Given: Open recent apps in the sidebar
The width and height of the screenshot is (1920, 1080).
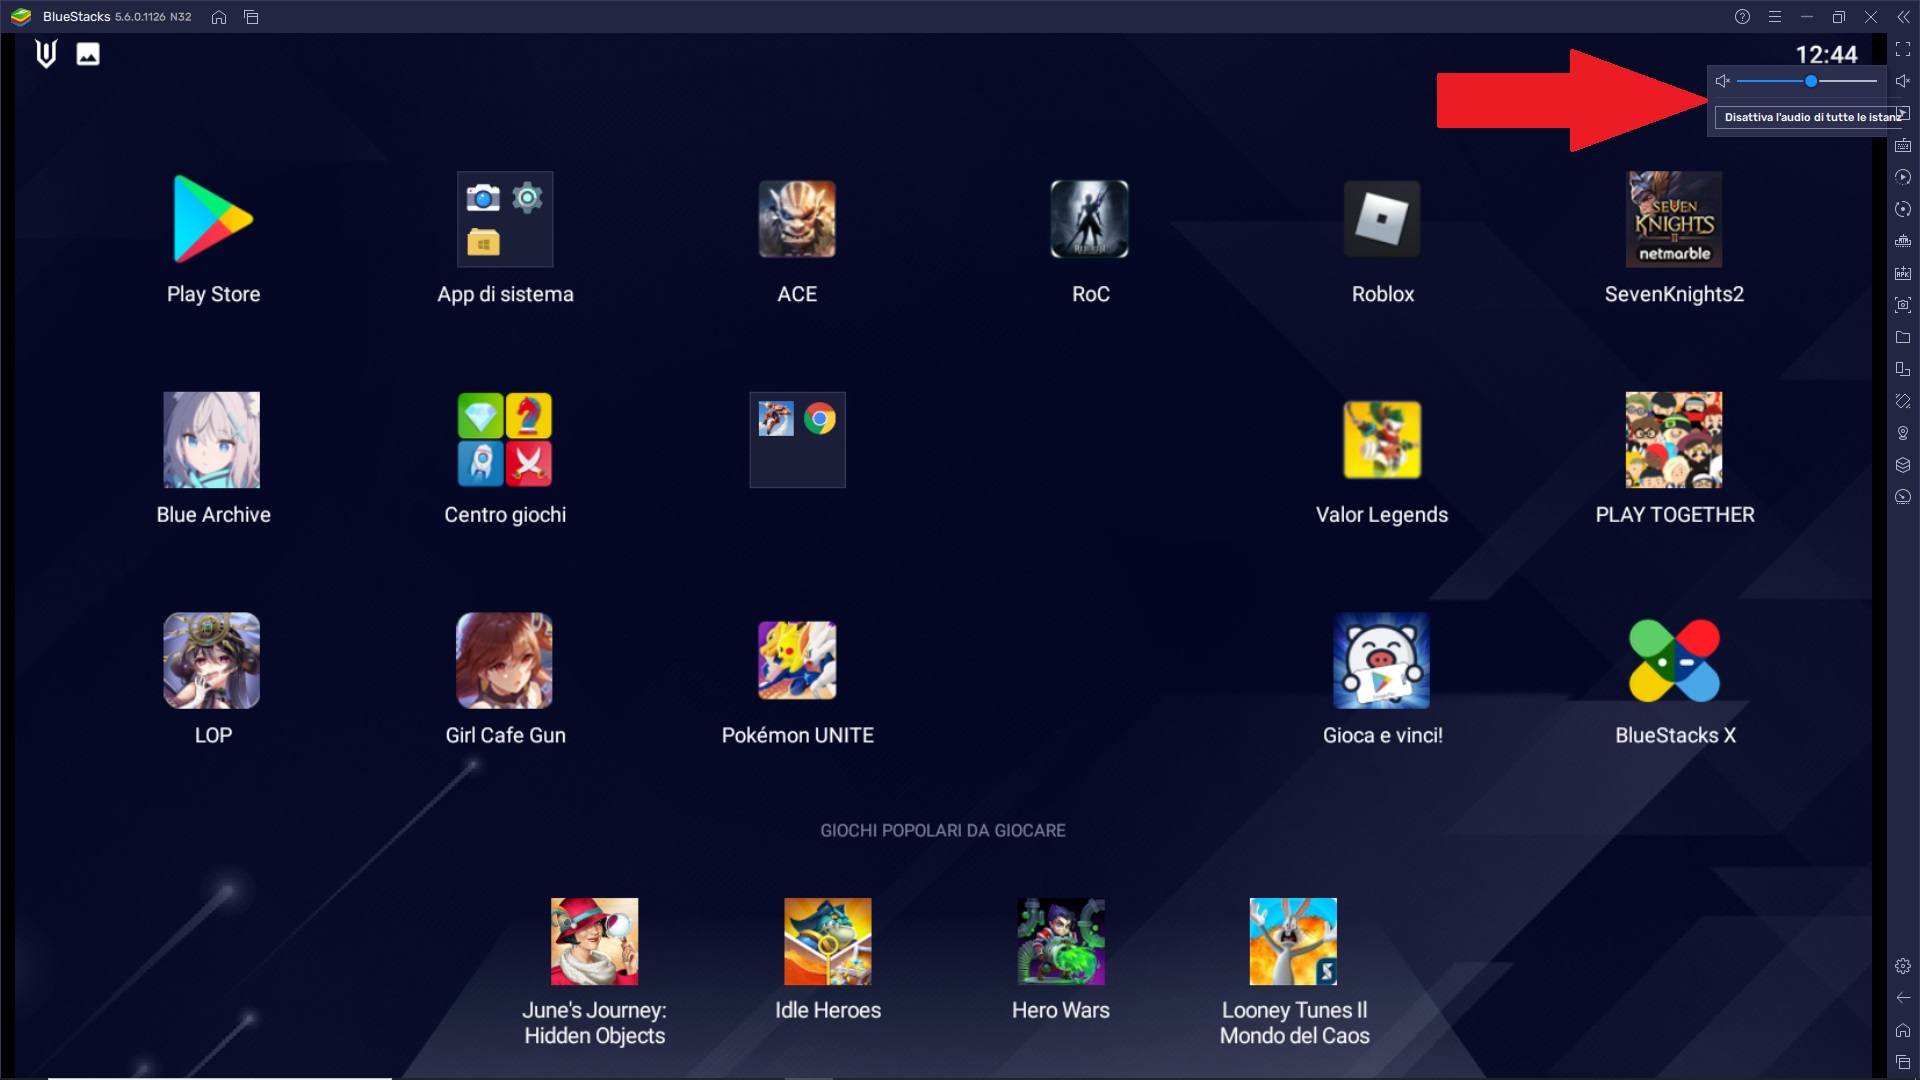Looking at the screenshot, I should (1903, 1062).
